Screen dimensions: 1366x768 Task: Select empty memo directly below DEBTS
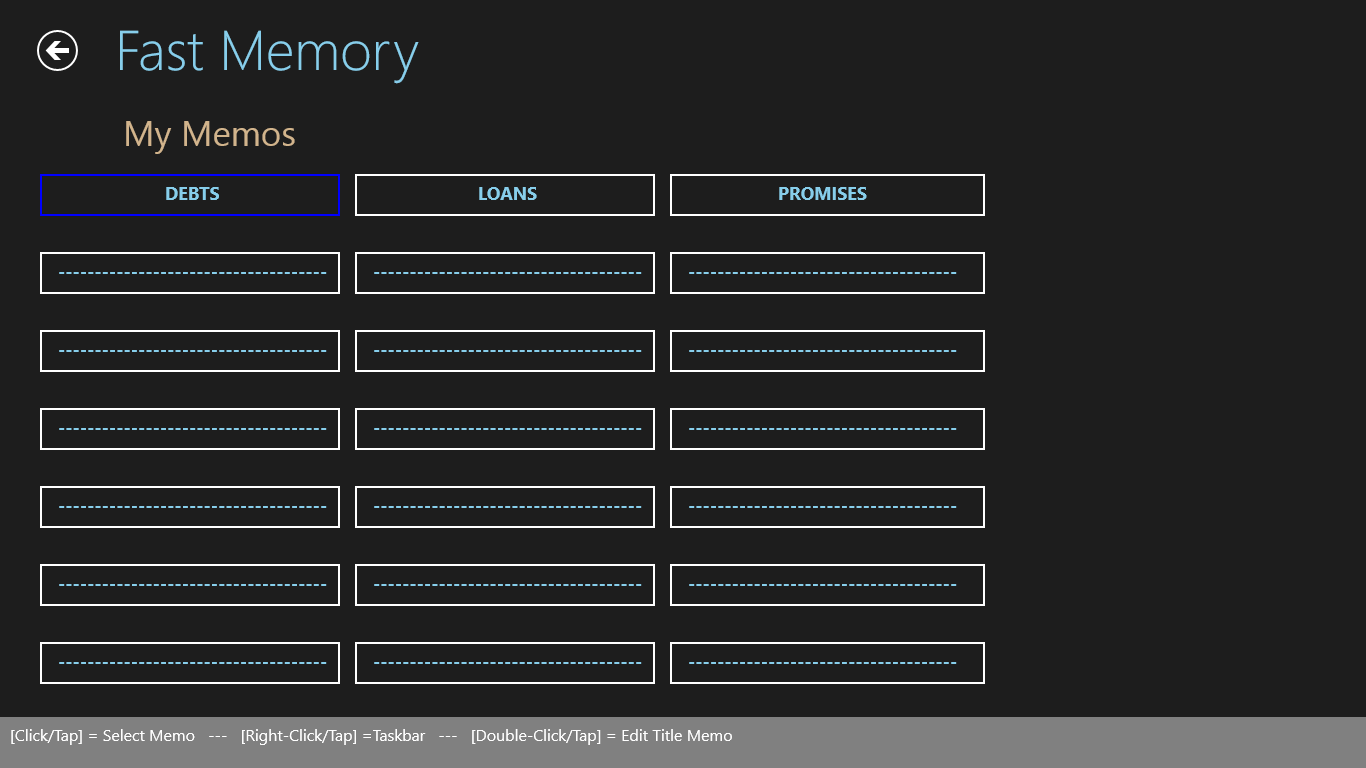[190, 273]
